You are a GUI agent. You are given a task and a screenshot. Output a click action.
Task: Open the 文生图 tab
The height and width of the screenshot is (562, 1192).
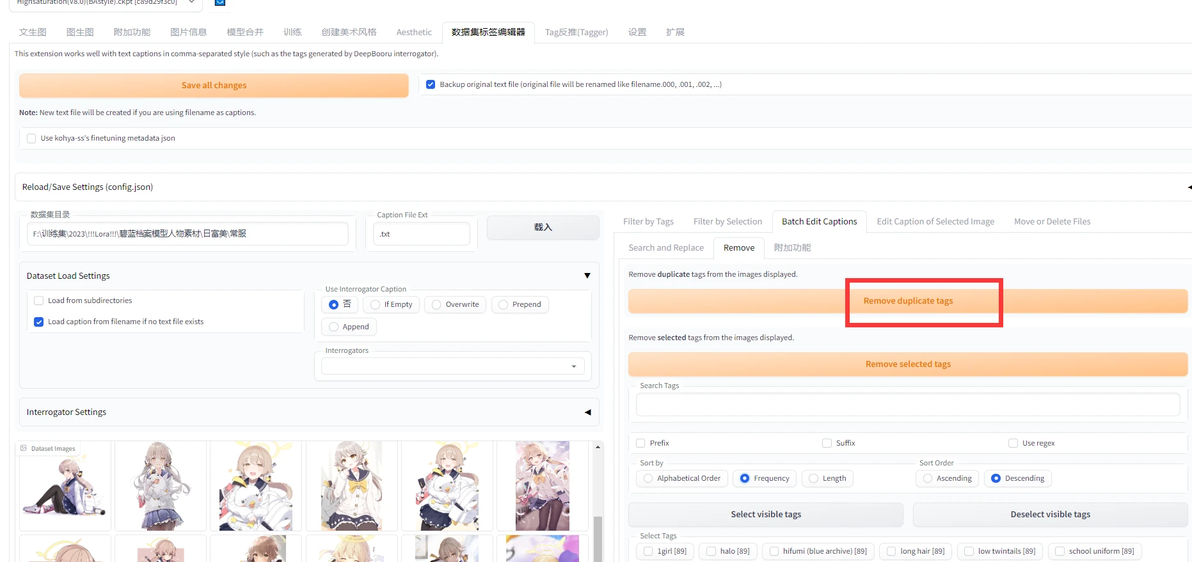33,32
